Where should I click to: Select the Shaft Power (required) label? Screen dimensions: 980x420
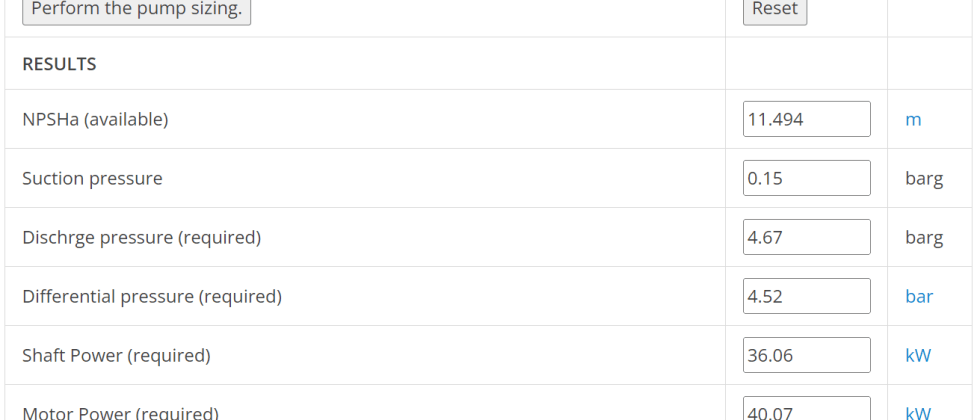(x=116, y=356)
